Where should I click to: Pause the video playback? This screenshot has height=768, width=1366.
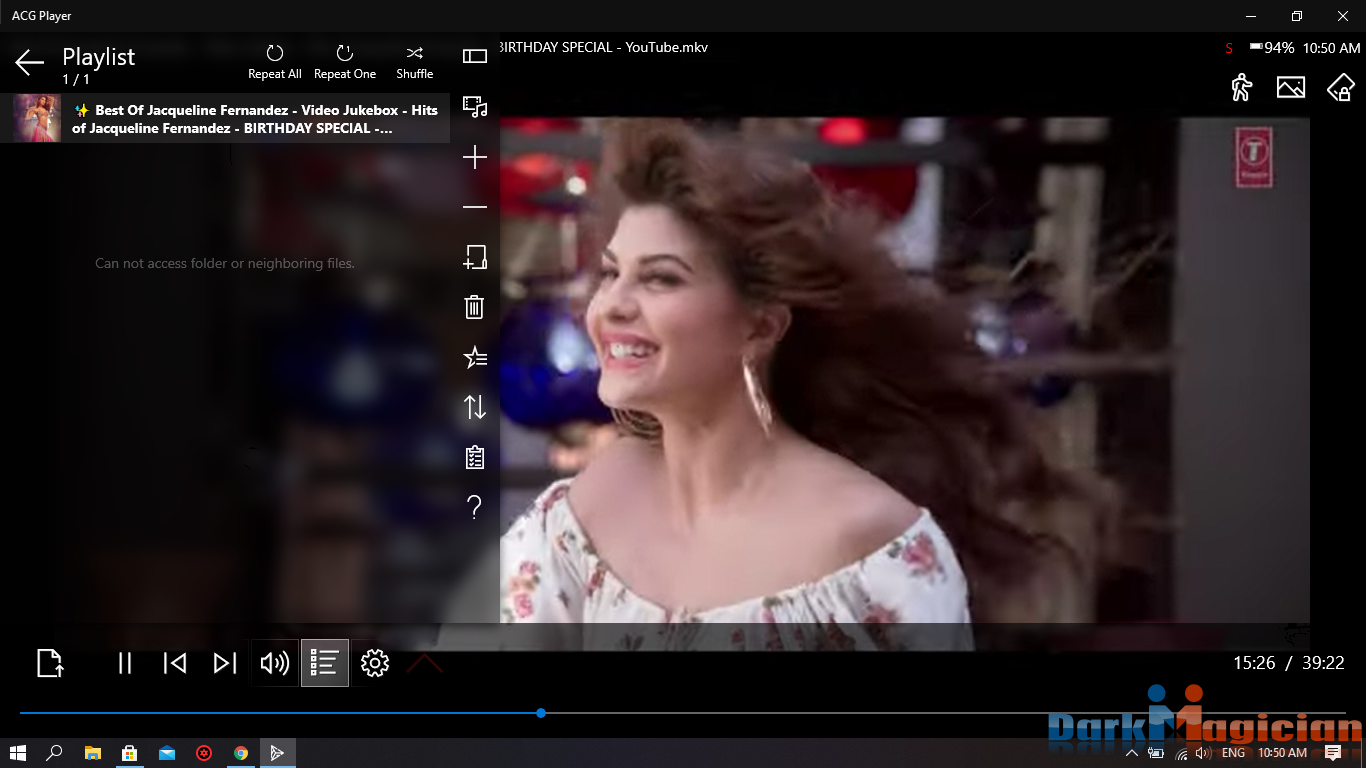(125, 663)
